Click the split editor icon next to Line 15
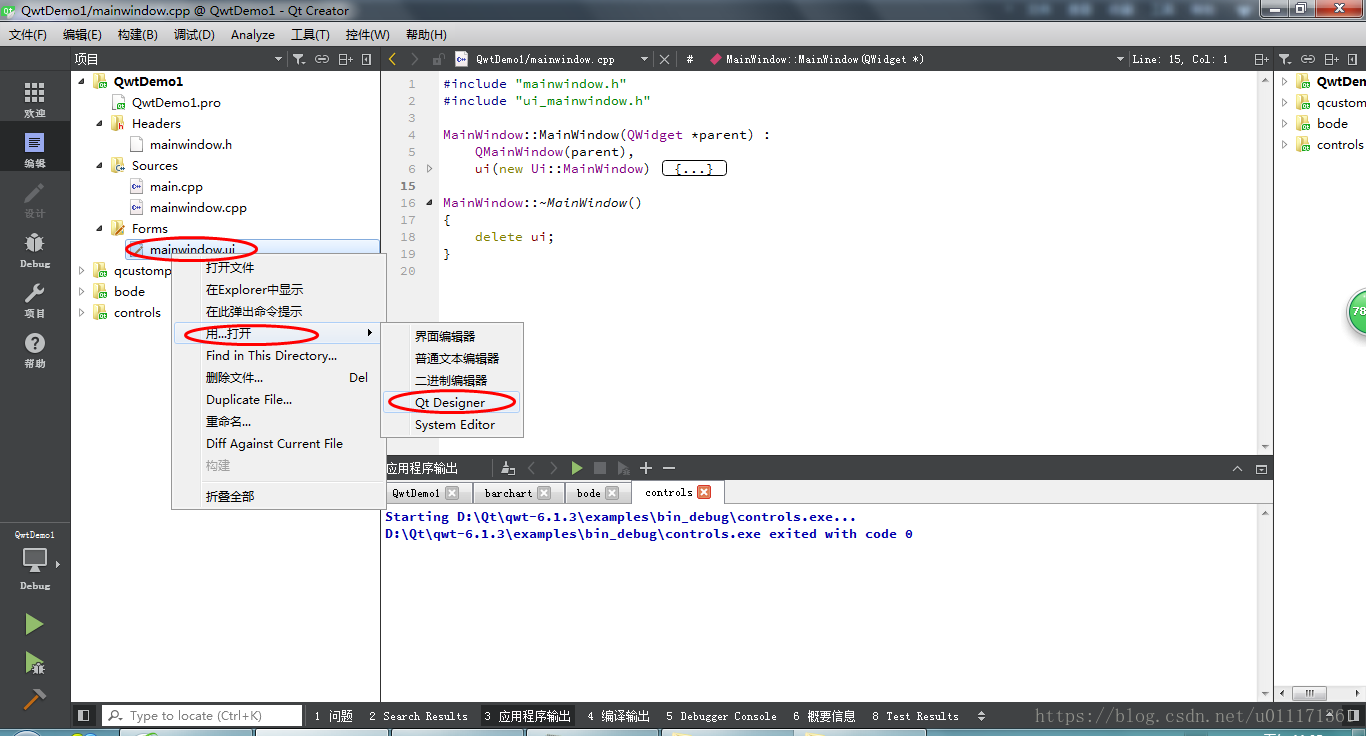 (x=1262, y=60)
